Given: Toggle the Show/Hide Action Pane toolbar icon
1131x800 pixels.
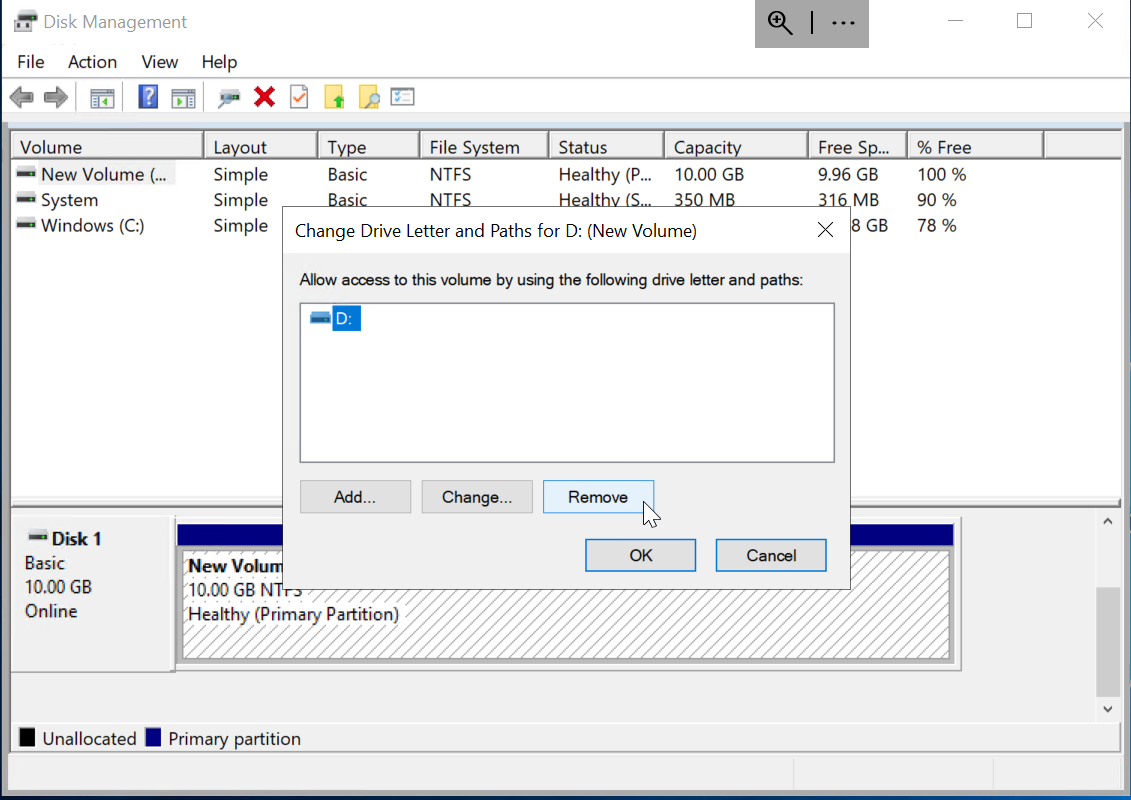Looking at the screenshot, I should pos(182,97).
